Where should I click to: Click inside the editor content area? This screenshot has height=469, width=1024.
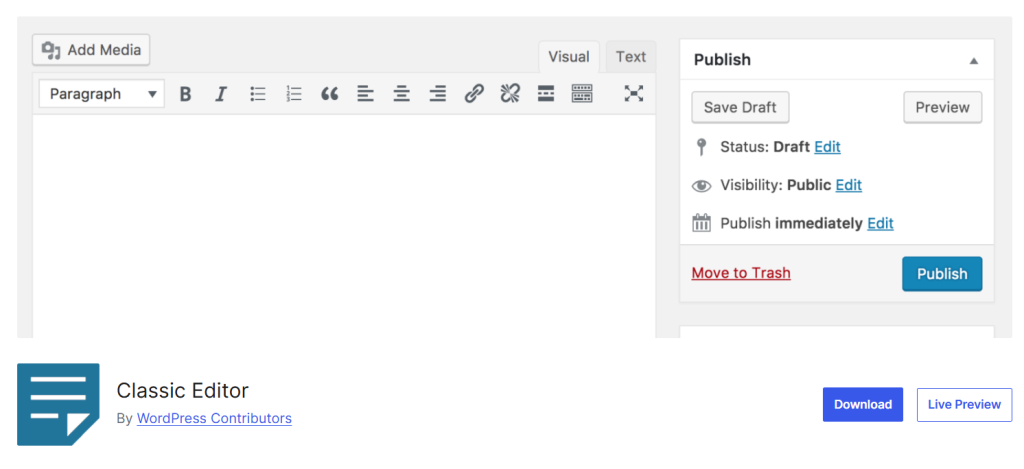pos(344,226)
